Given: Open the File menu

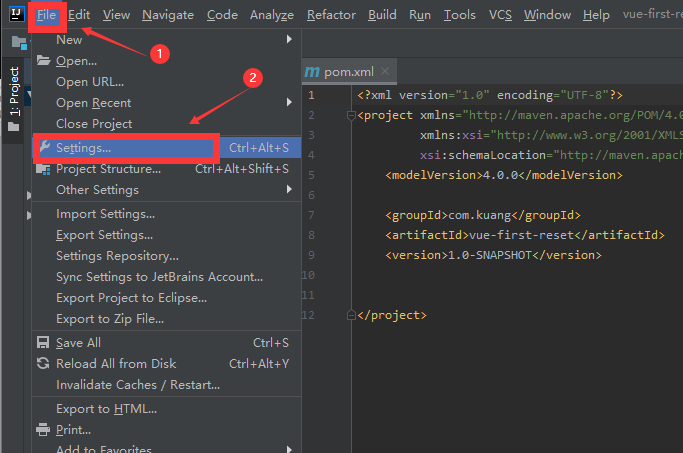Looking at the screenshot, I should point(46,15).
